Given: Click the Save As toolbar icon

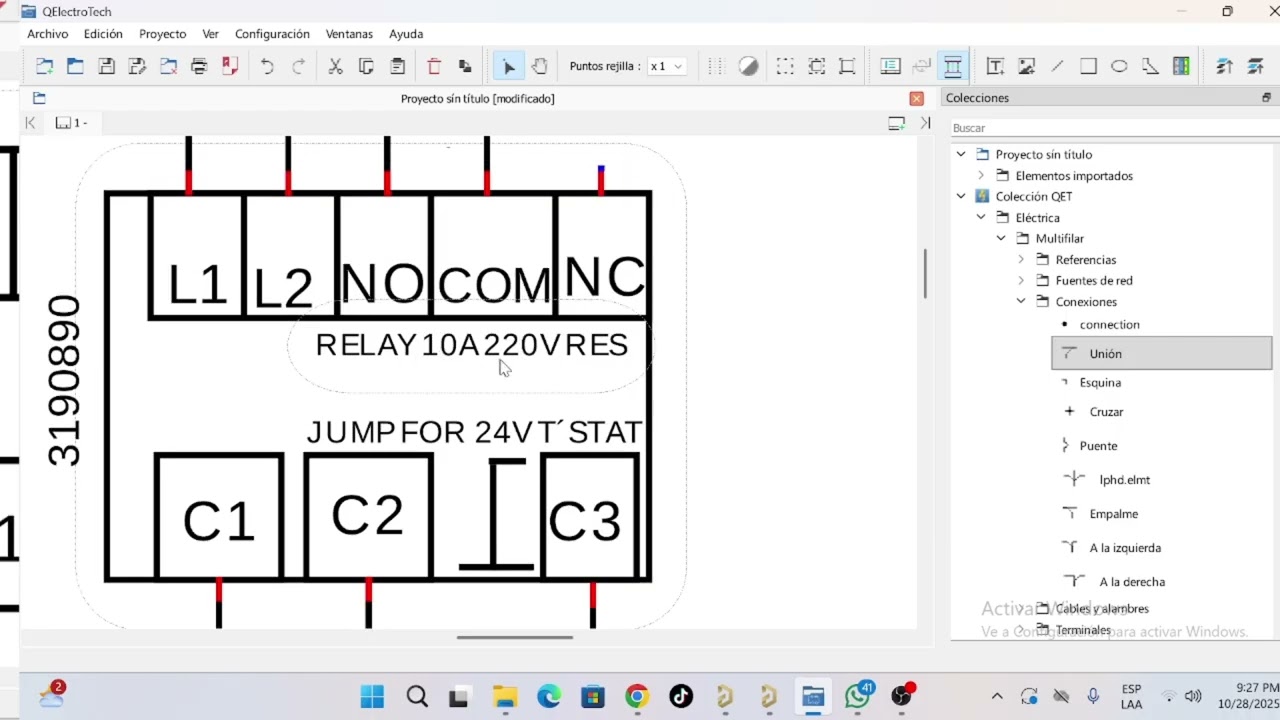Looking at the screenshot, I should tap(137, 66).
